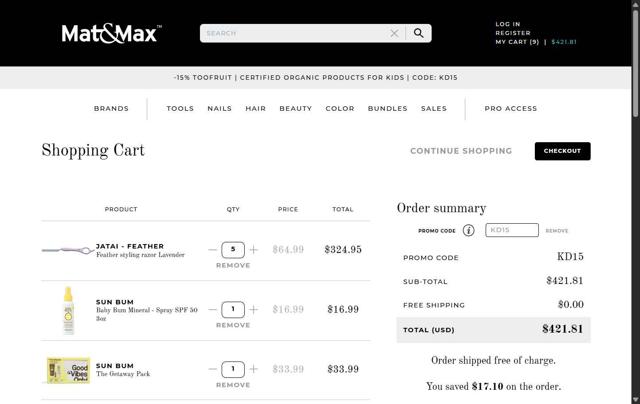Click quantity field of The Getaway Pack

[233, 369]
